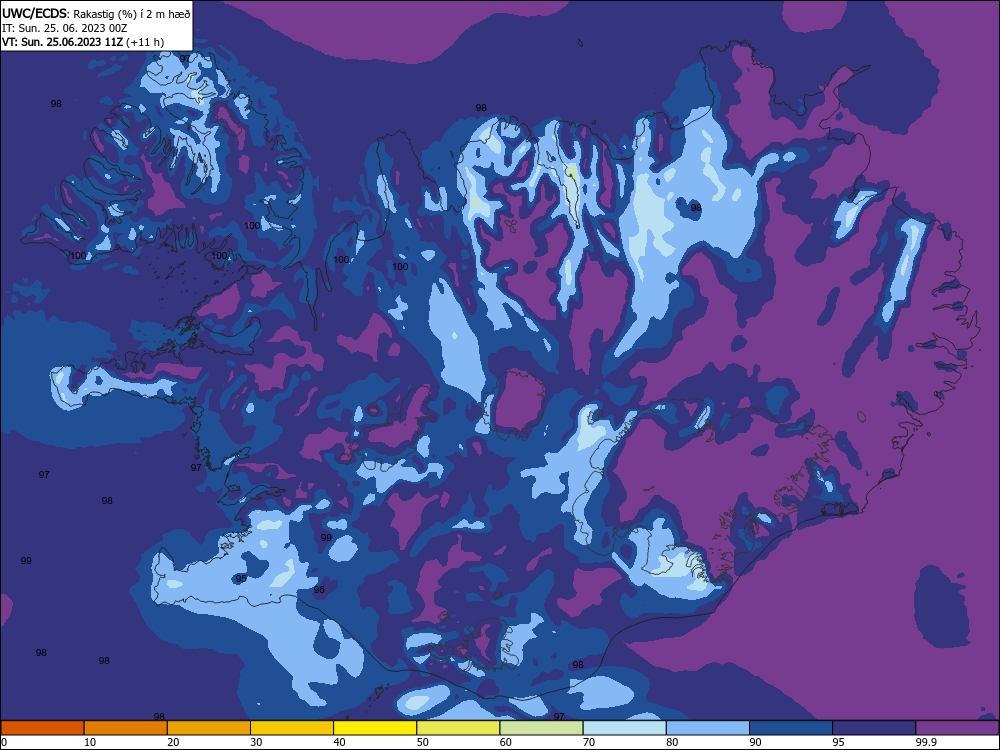Click the light blue 80–90 legend segment

point(708,728)
